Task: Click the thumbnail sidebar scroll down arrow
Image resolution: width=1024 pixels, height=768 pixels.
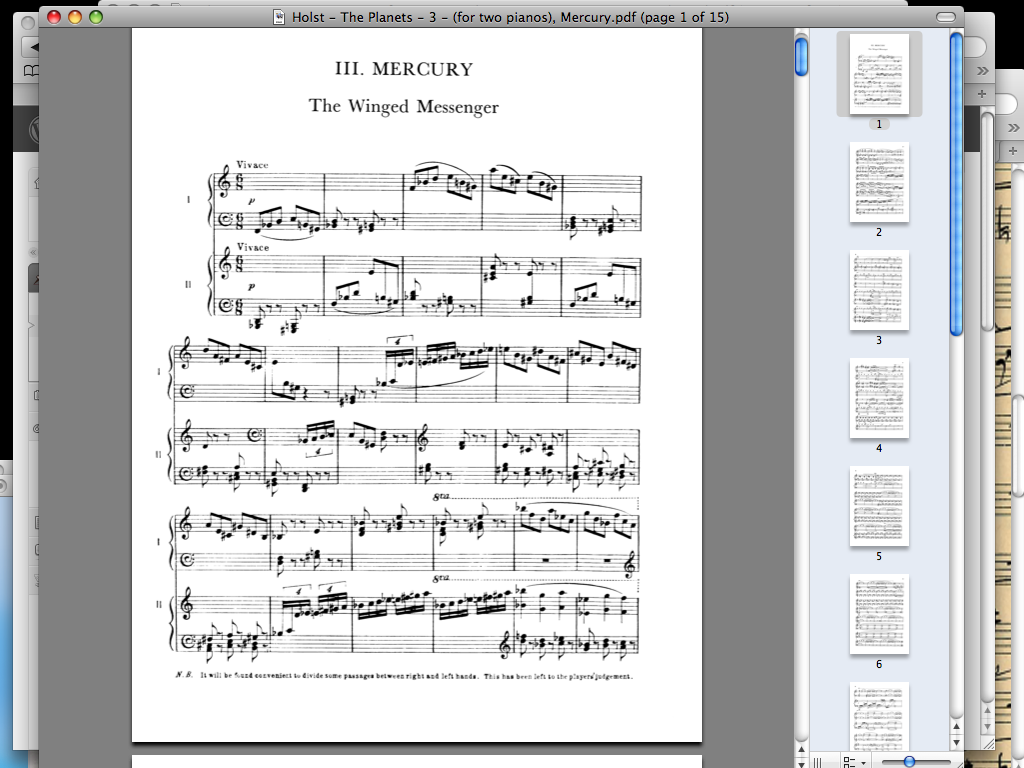Action: pos(956,743)
